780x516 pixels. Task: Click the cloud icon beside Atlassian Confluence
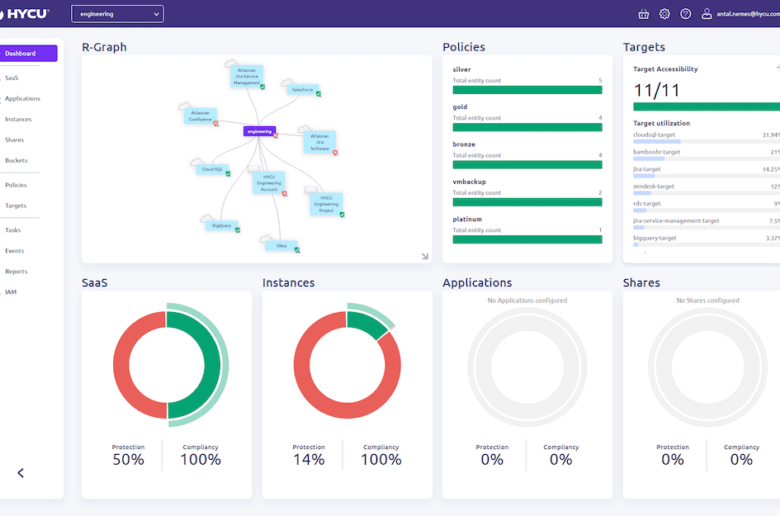coord(185,106)
